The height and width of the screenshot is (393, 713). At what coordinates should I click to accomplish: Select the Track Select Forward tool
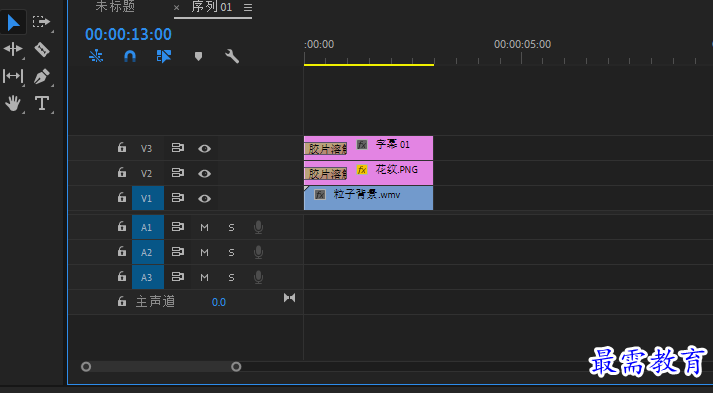coord(41,22)
